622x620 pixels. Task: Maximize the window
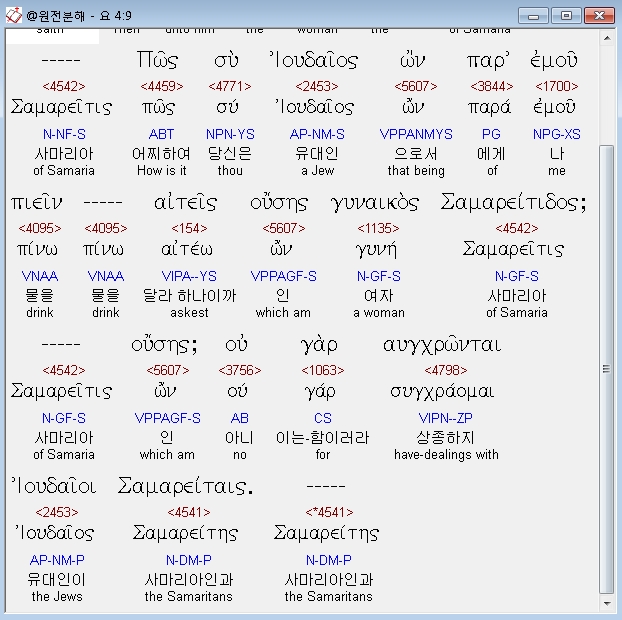(566, 16)
